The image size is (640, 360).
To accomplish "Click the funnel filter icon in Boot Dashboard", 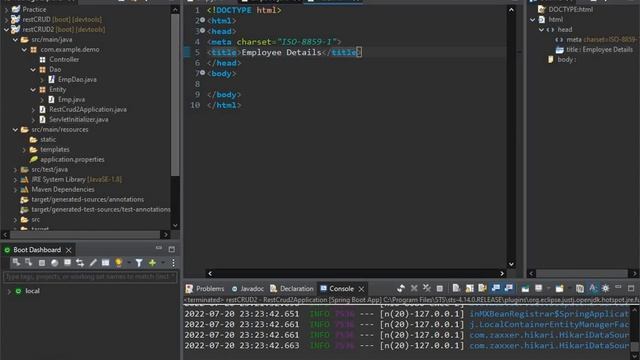I will [139, 263].
